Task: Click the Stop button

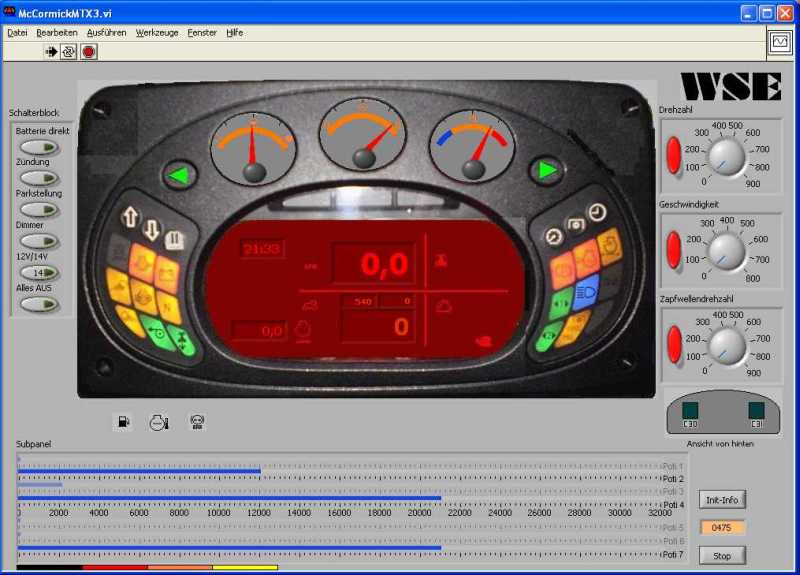Action: tap(721, 556)
